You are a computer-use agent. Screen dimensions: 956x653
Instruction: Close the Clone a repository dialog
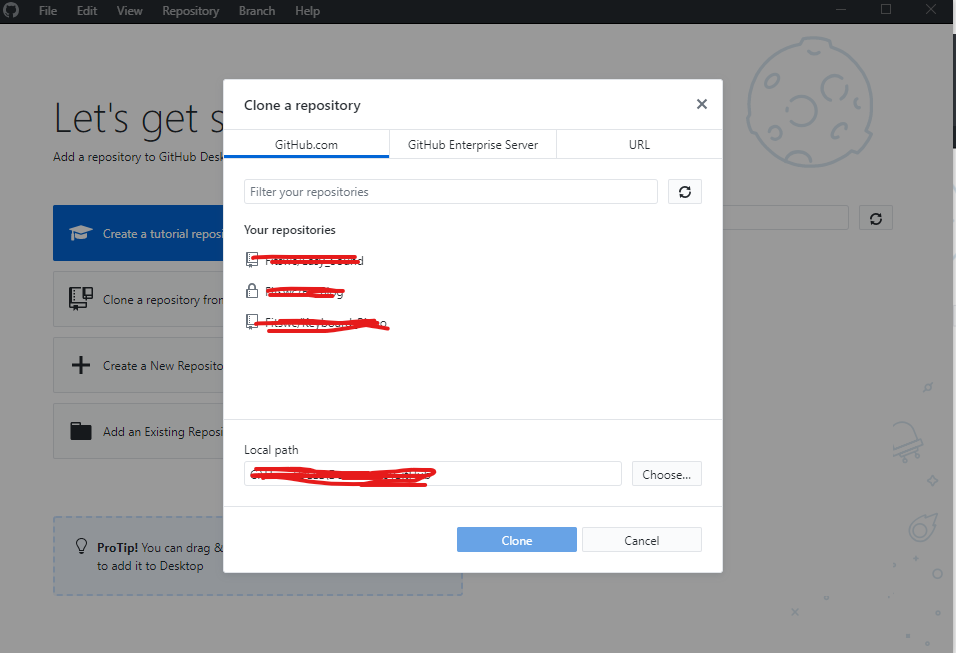(702, 104)
